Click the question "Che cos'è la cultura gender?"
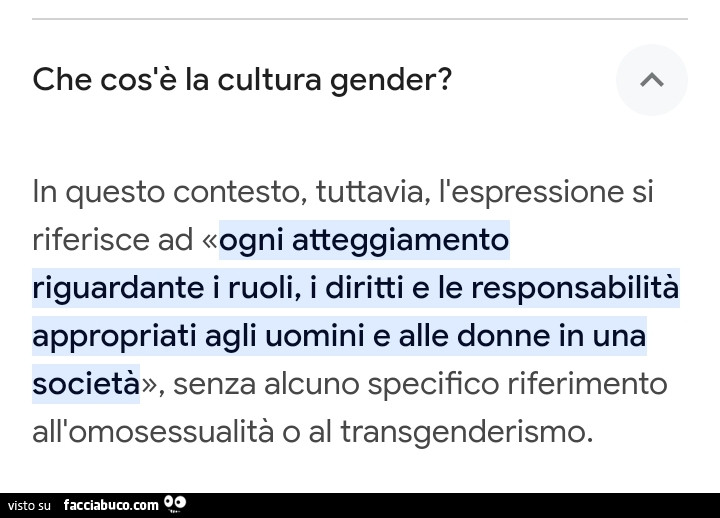The height and width of the screenshot is (518, 720). pyautogui.click(x=242, y=80)
